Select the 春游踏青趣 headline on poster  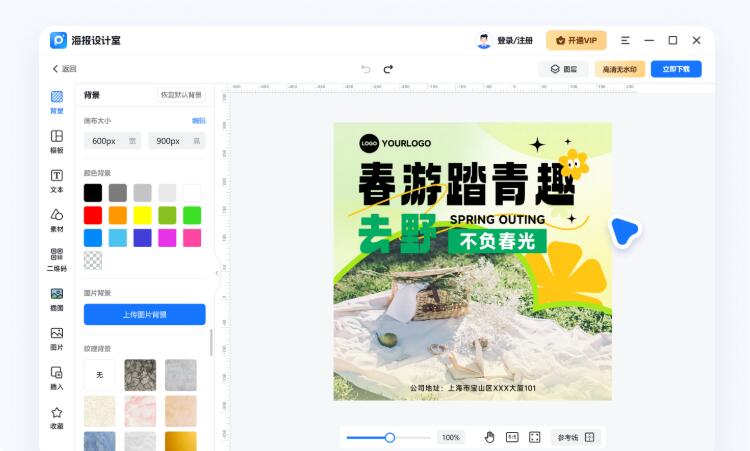click(x=466, y=184)
